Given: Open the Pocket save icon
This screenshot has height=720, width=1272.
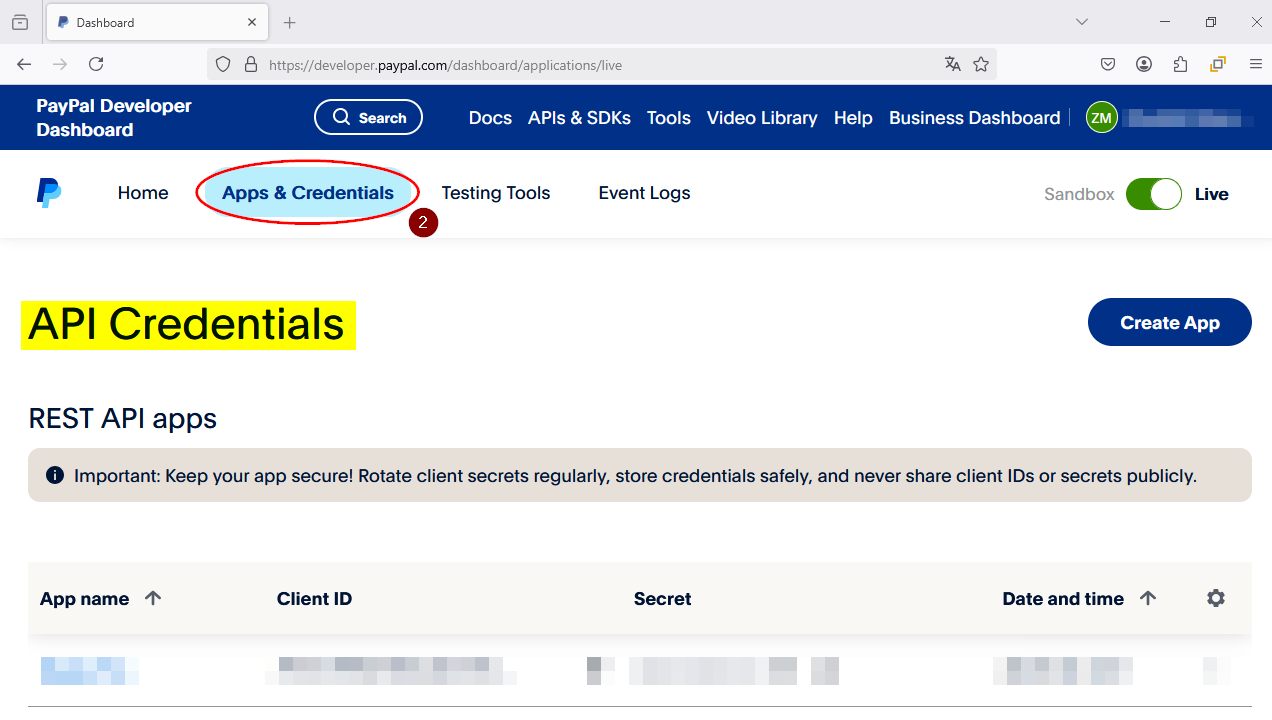Looking at the screenshot, I should (x=1108, y=64).
